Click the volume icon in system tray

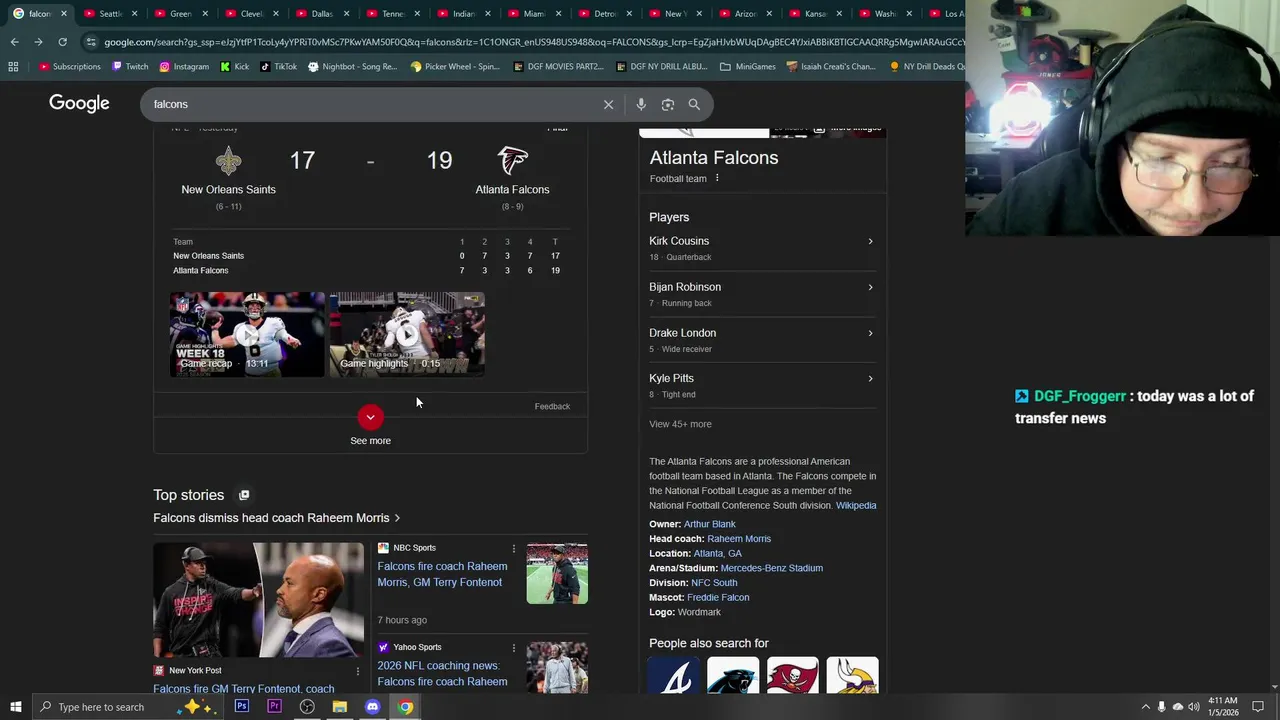click(1193, 707)
